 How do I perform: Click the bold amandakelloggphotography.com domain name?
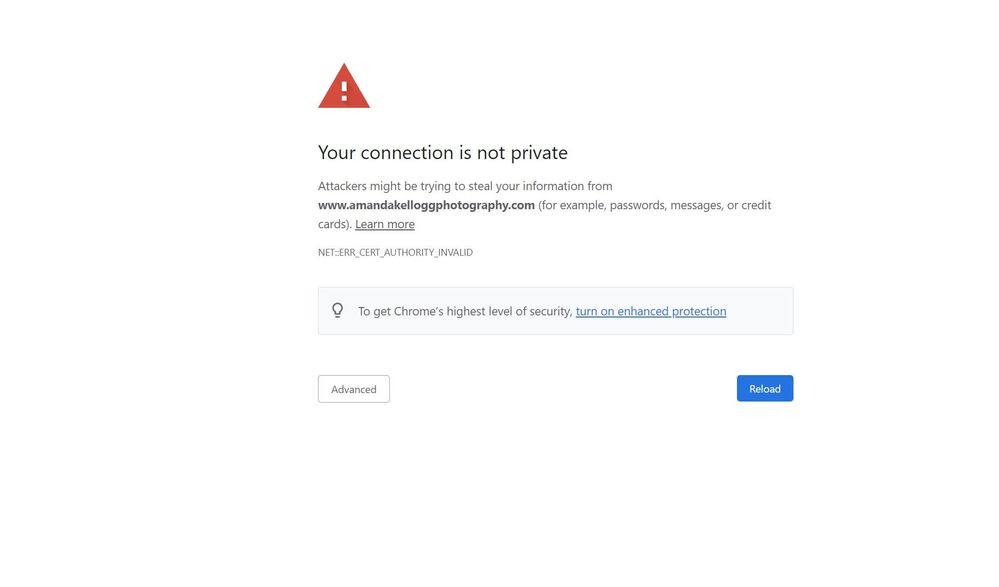click(x=426, y=206)
